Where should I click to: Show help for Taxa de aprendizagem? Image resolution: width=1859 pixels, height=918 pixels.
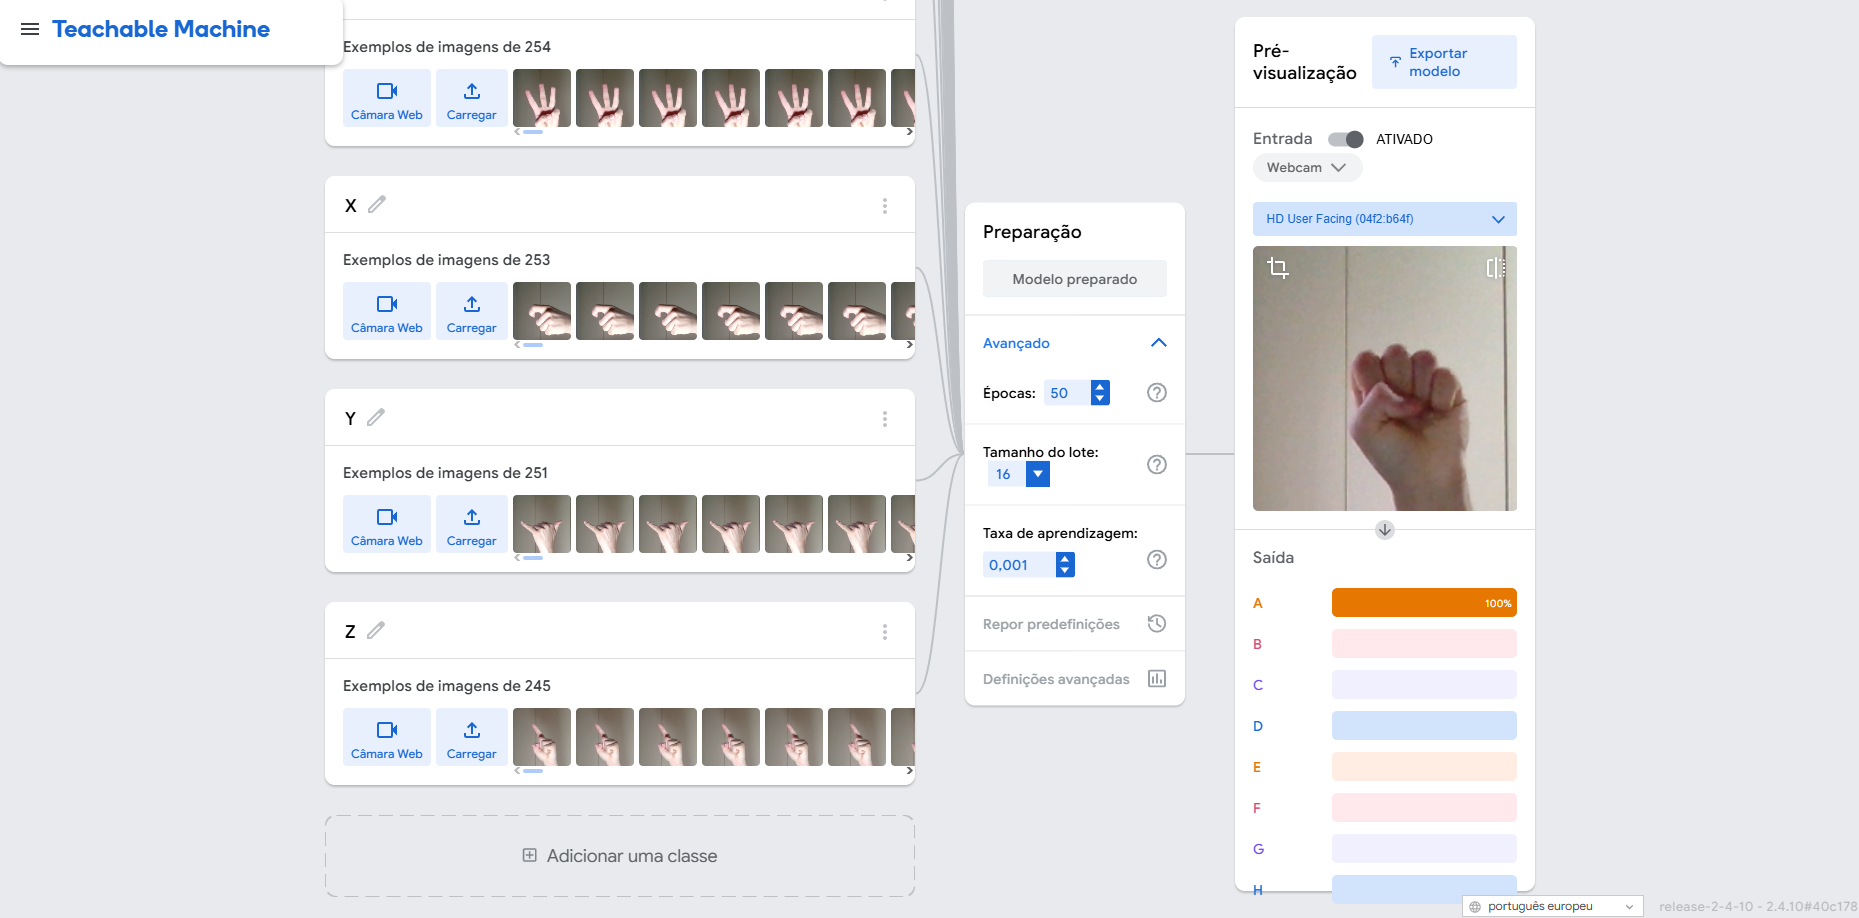pos(1156,560)
